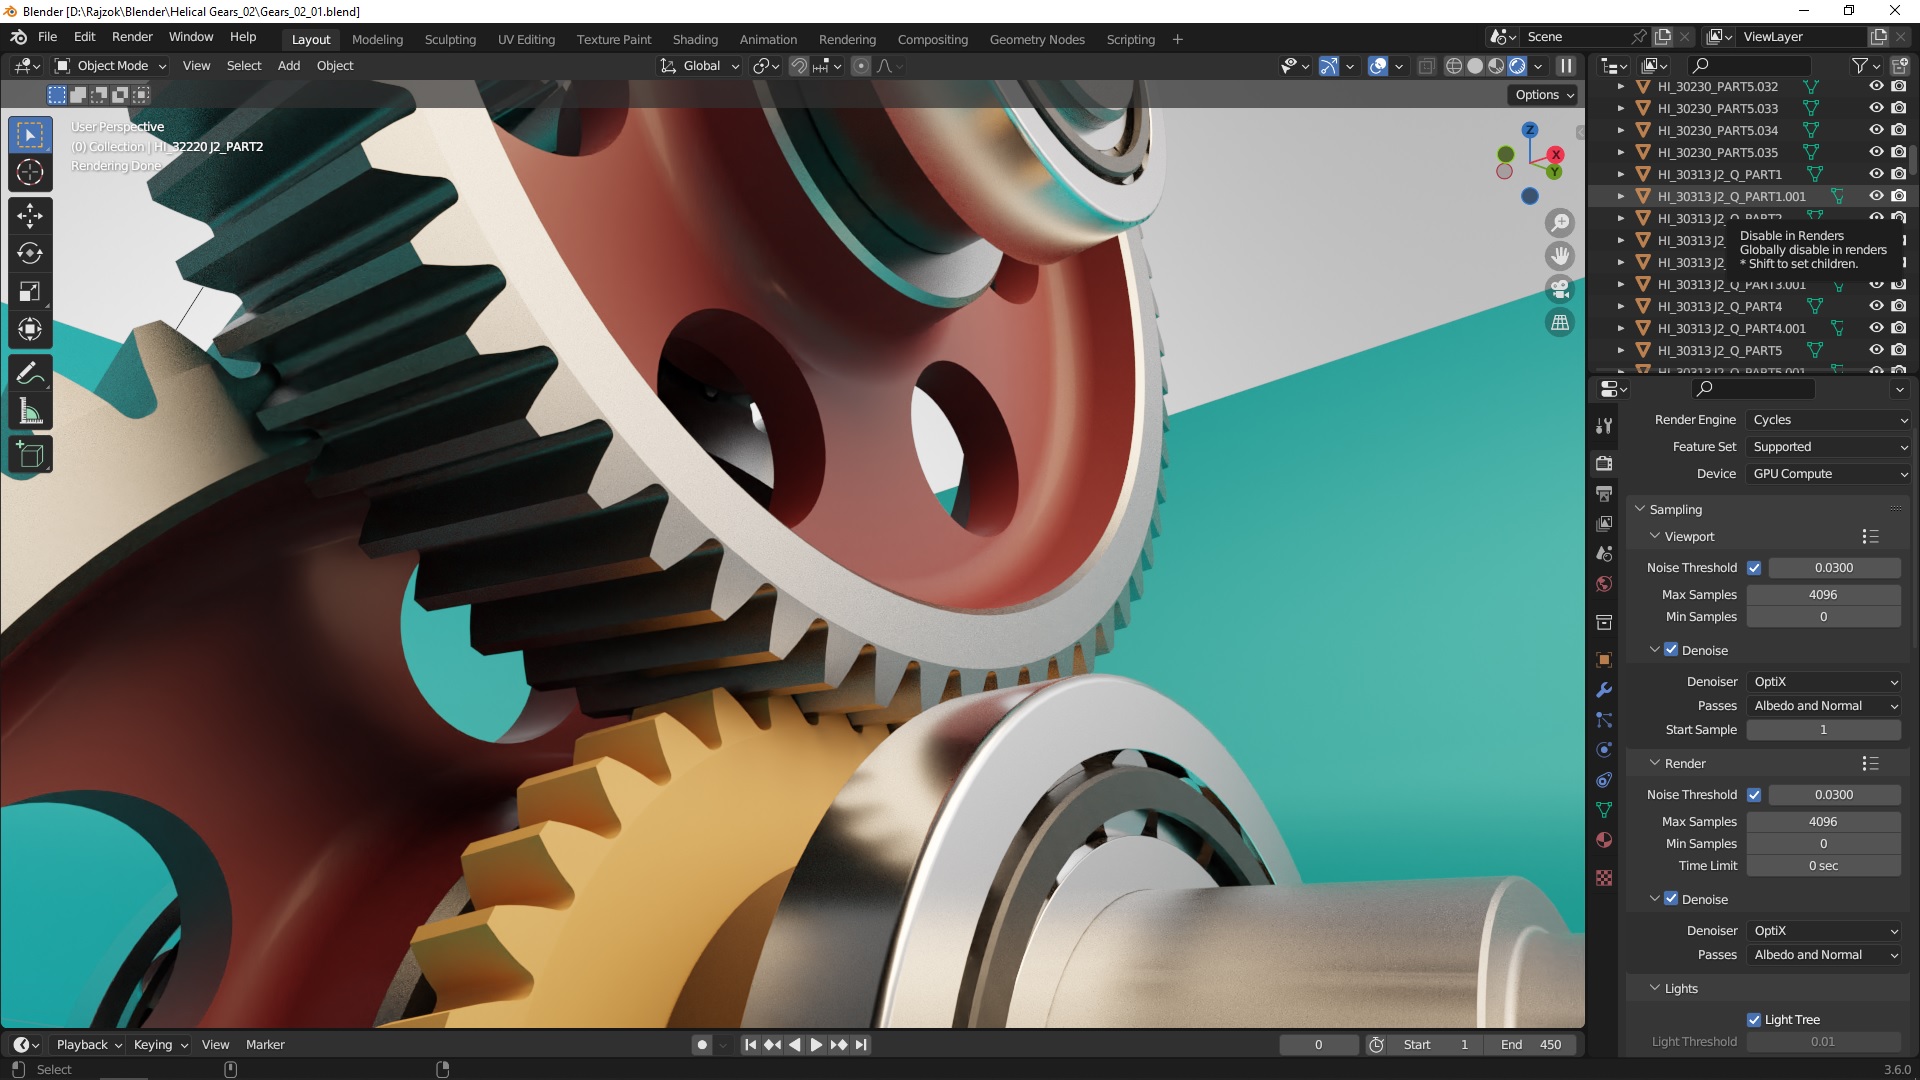Select the Rotate tool
This screenshot has height=1080, width=1920.
30,253
